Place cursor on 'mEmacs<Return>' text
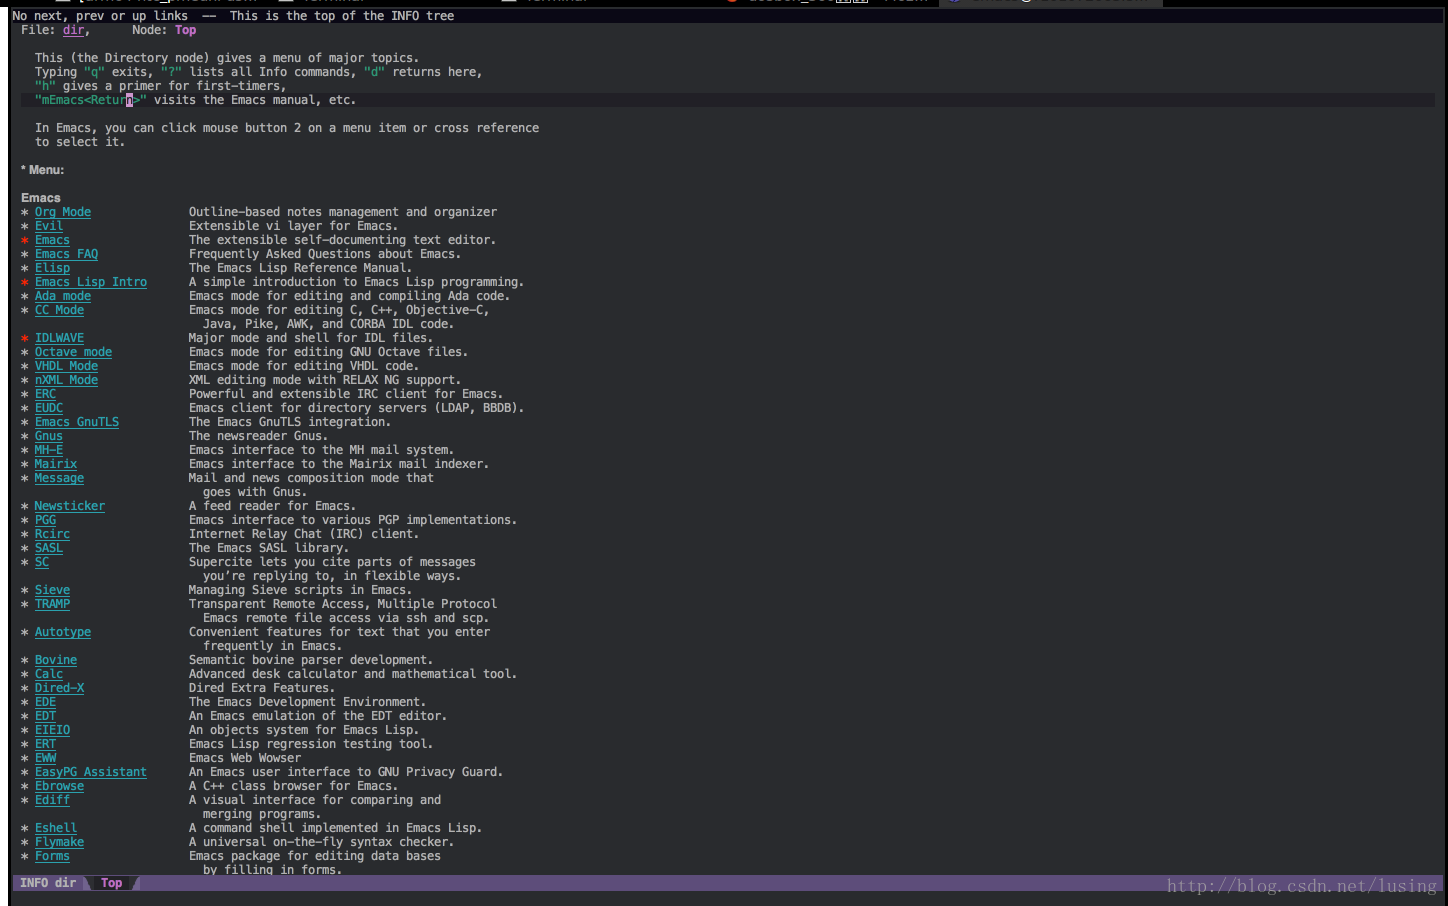The image size is (1448, 906). 91,100
